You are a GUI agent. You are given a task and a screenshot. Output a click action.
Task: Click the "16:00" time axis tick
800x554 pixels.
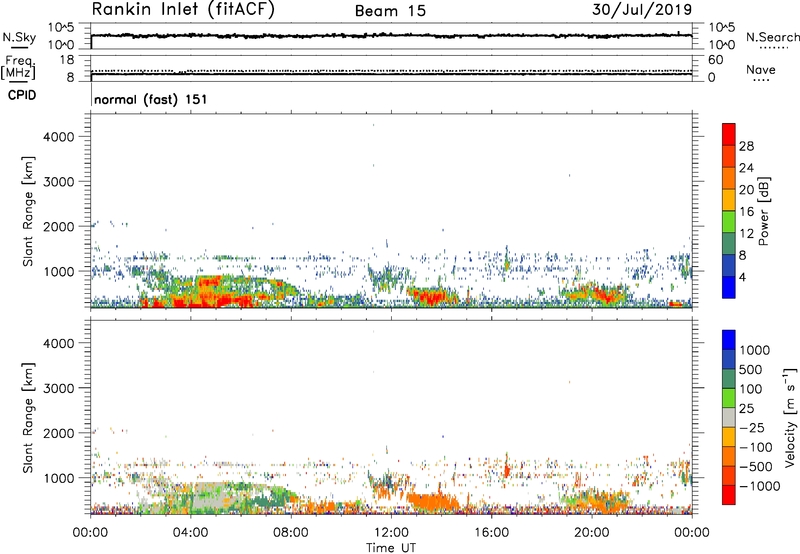tap(491, 533)
